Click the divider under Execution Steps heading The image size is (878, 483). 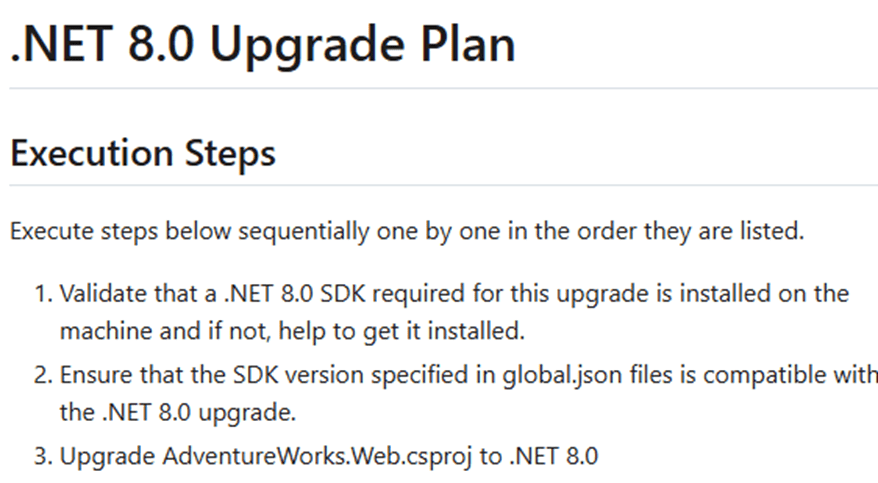(x=440, y=185)
